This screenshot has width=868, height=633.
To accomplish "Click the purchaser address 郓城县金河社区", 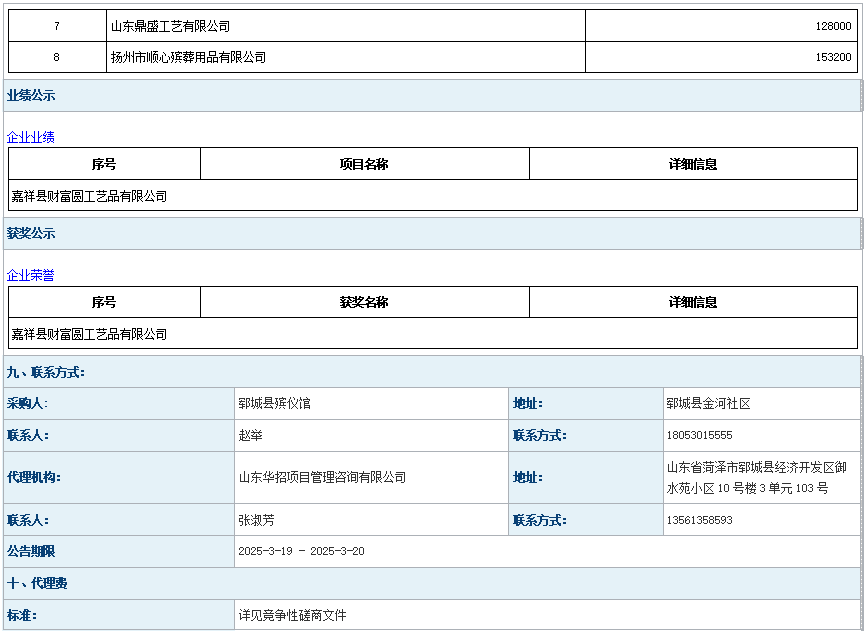I will (x=708, y=404).
